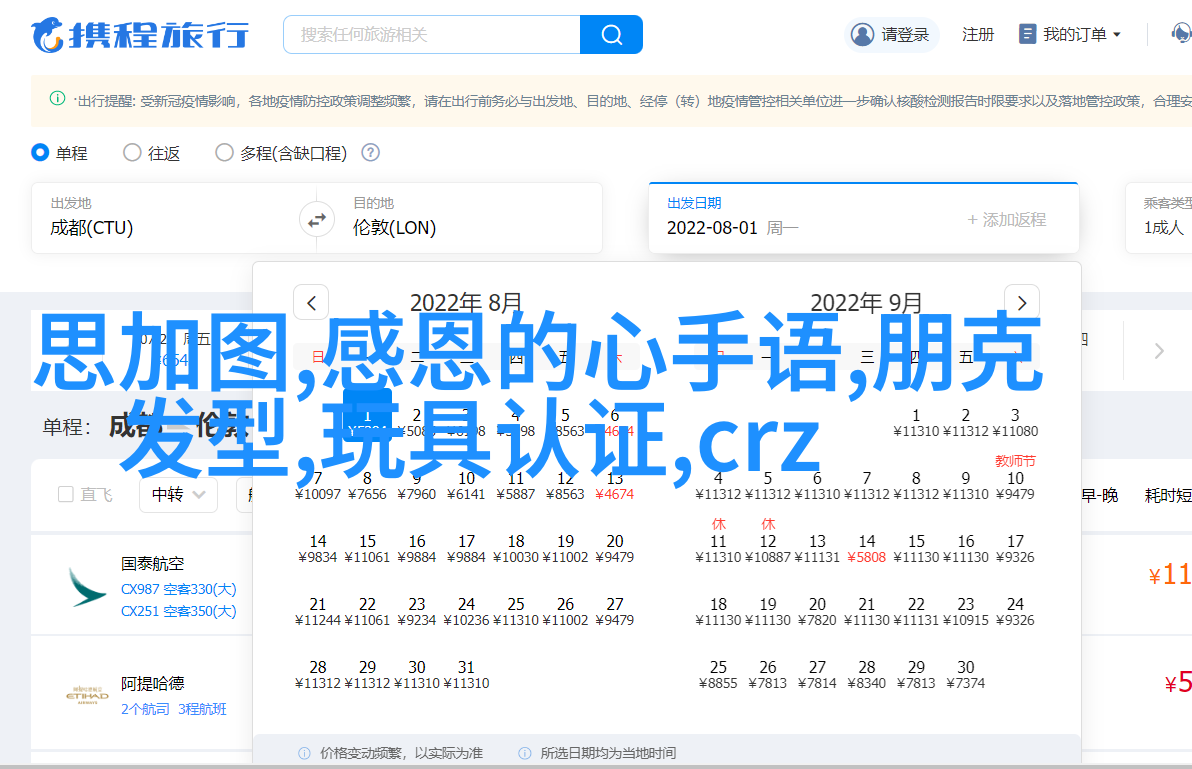Select August 20 priced ¥9479

coord(614,549)
